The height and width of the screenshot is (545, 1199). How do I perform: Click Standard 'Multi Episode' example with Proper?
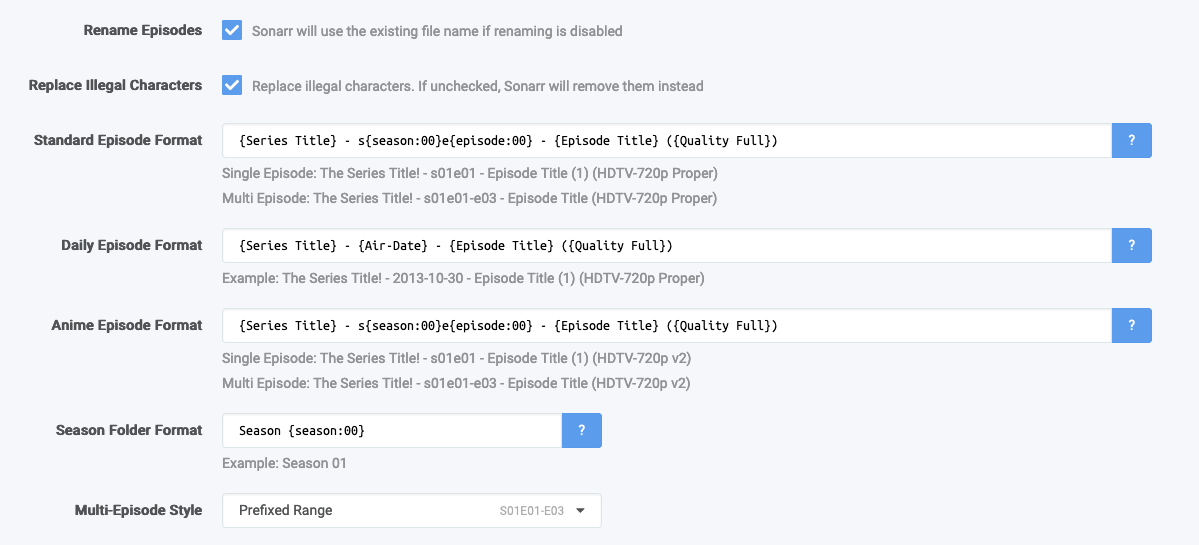[x=470, y=199]
